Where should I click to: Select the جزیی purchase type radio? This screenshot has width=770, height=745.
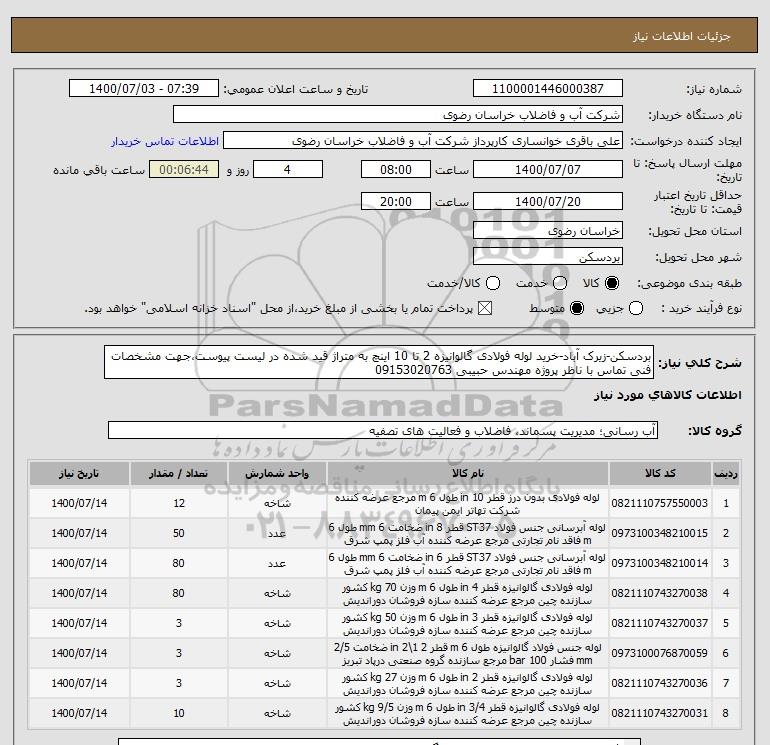tap(636, 308)
